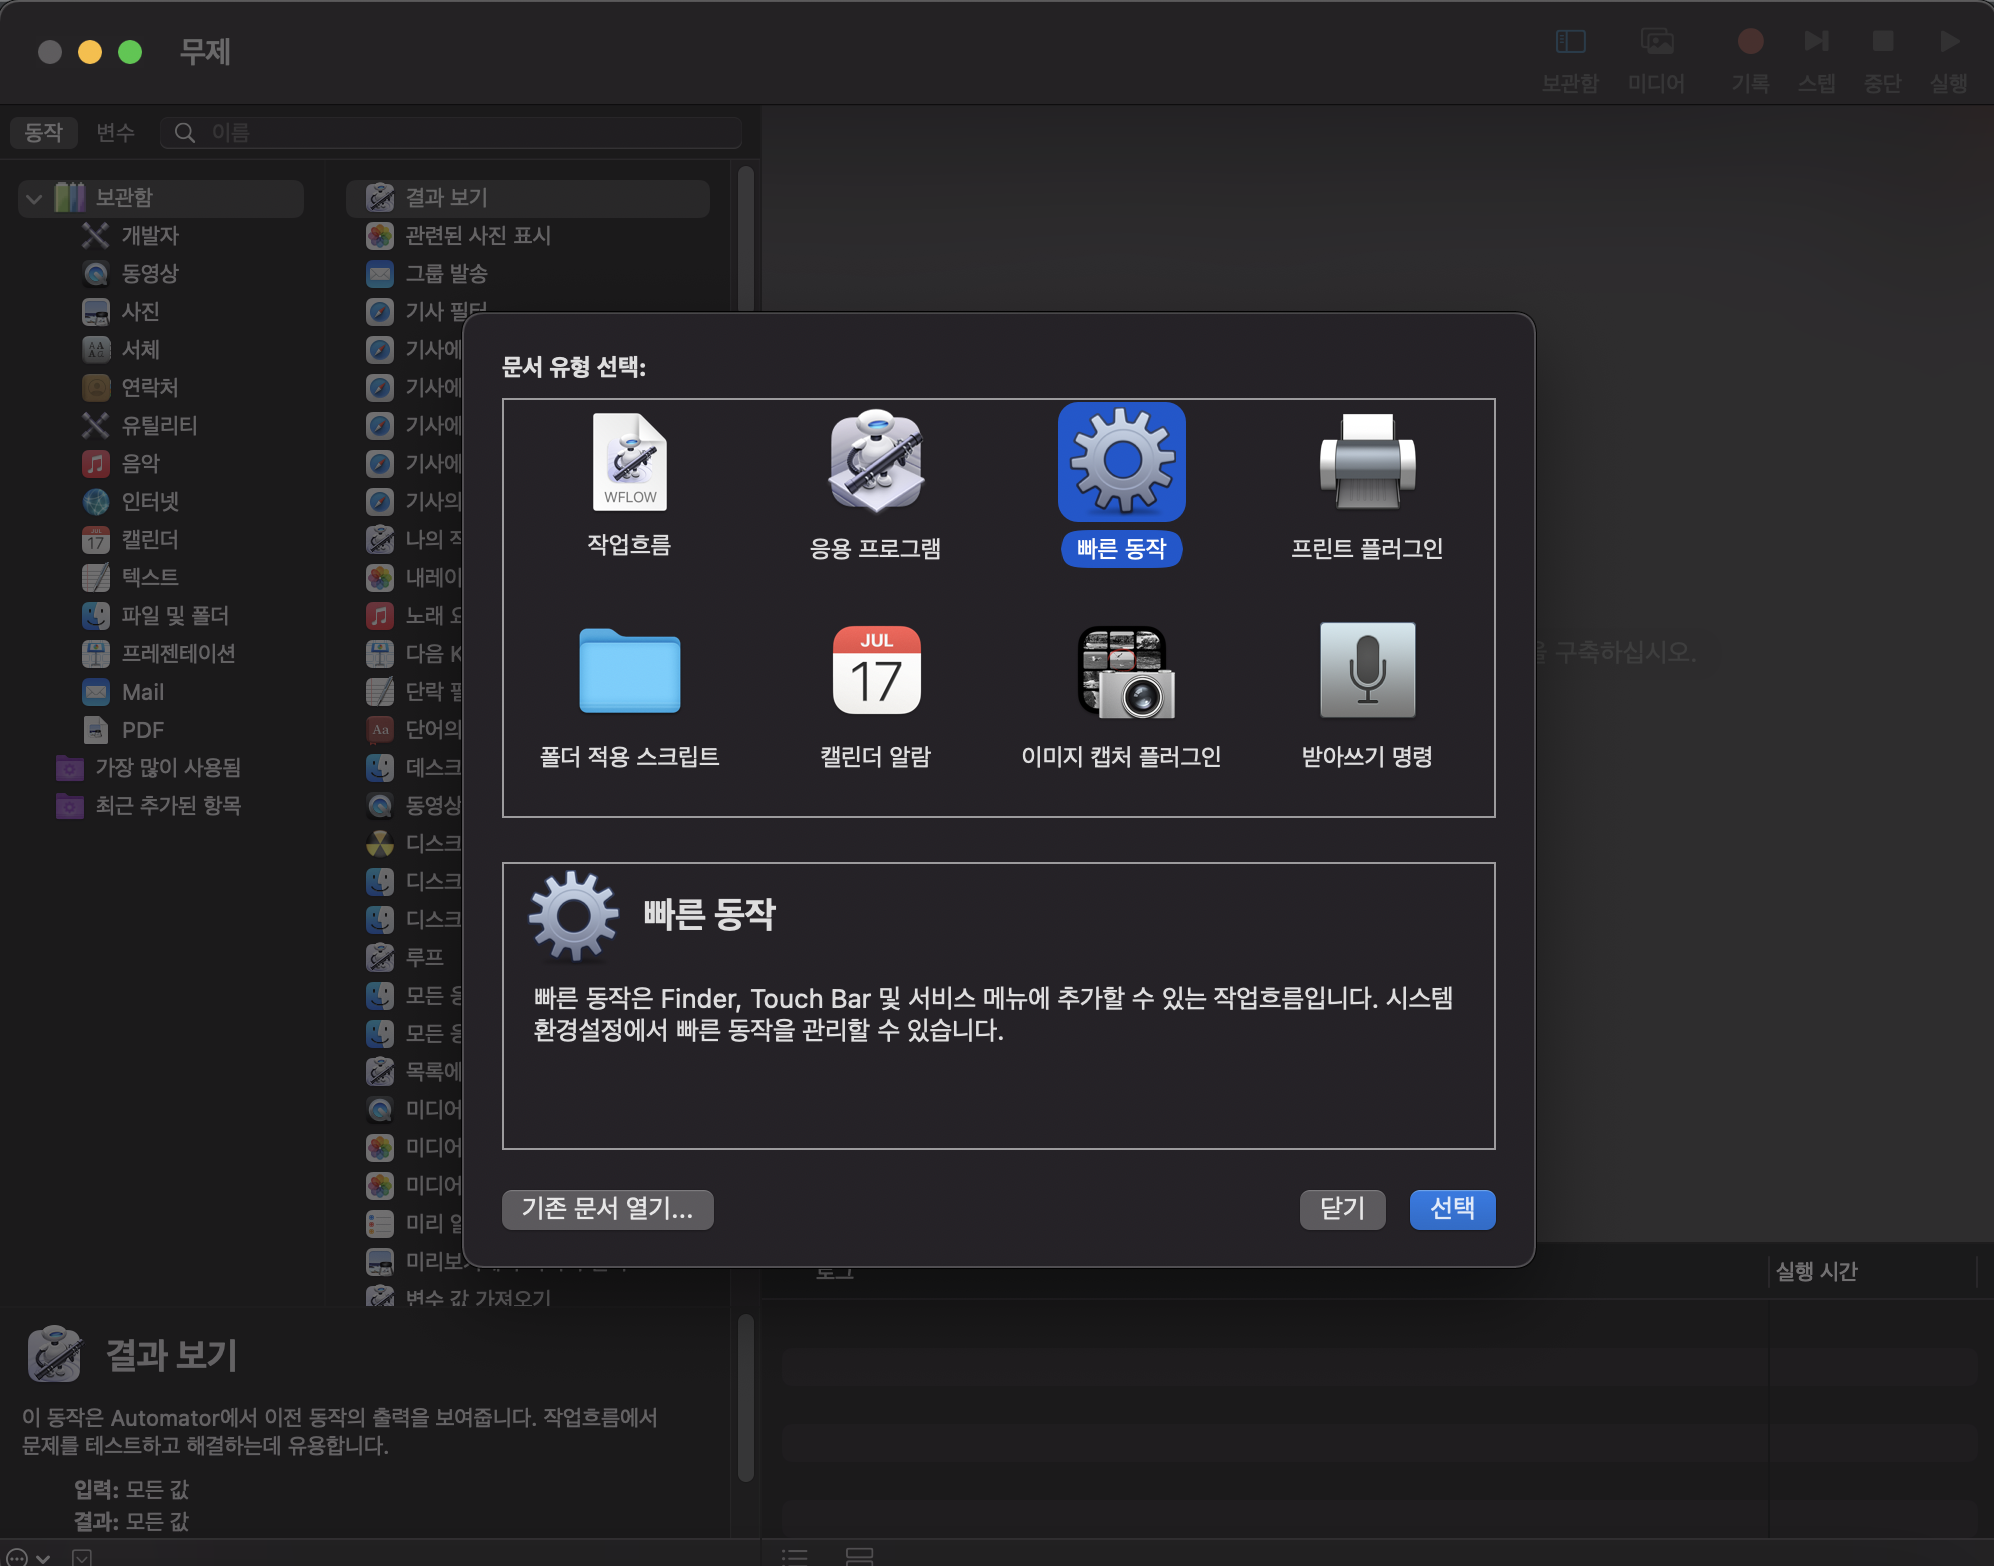This screenshot has height=1566, width=1994.
Task: Switch to the 동작 (Actions) tab
Action: [x=43, y=132]
